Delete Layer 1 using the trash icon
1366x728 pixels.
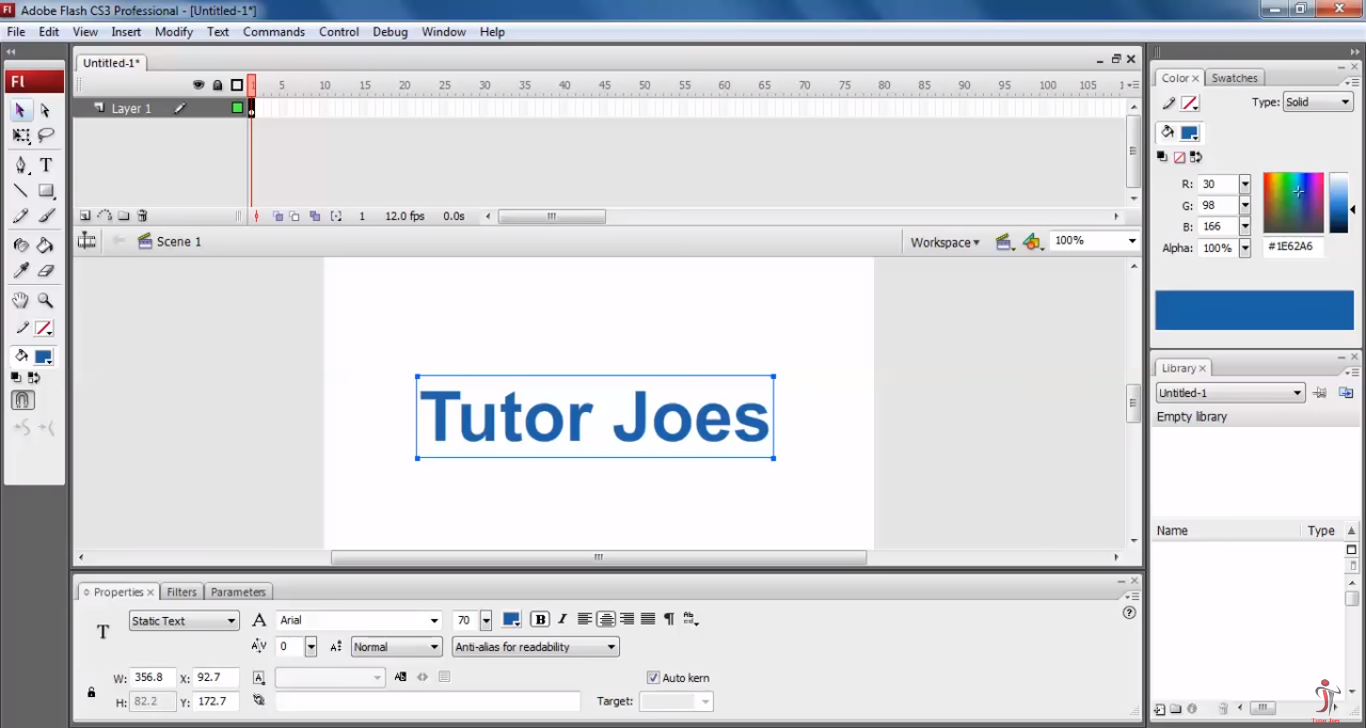tap(143, 215)
